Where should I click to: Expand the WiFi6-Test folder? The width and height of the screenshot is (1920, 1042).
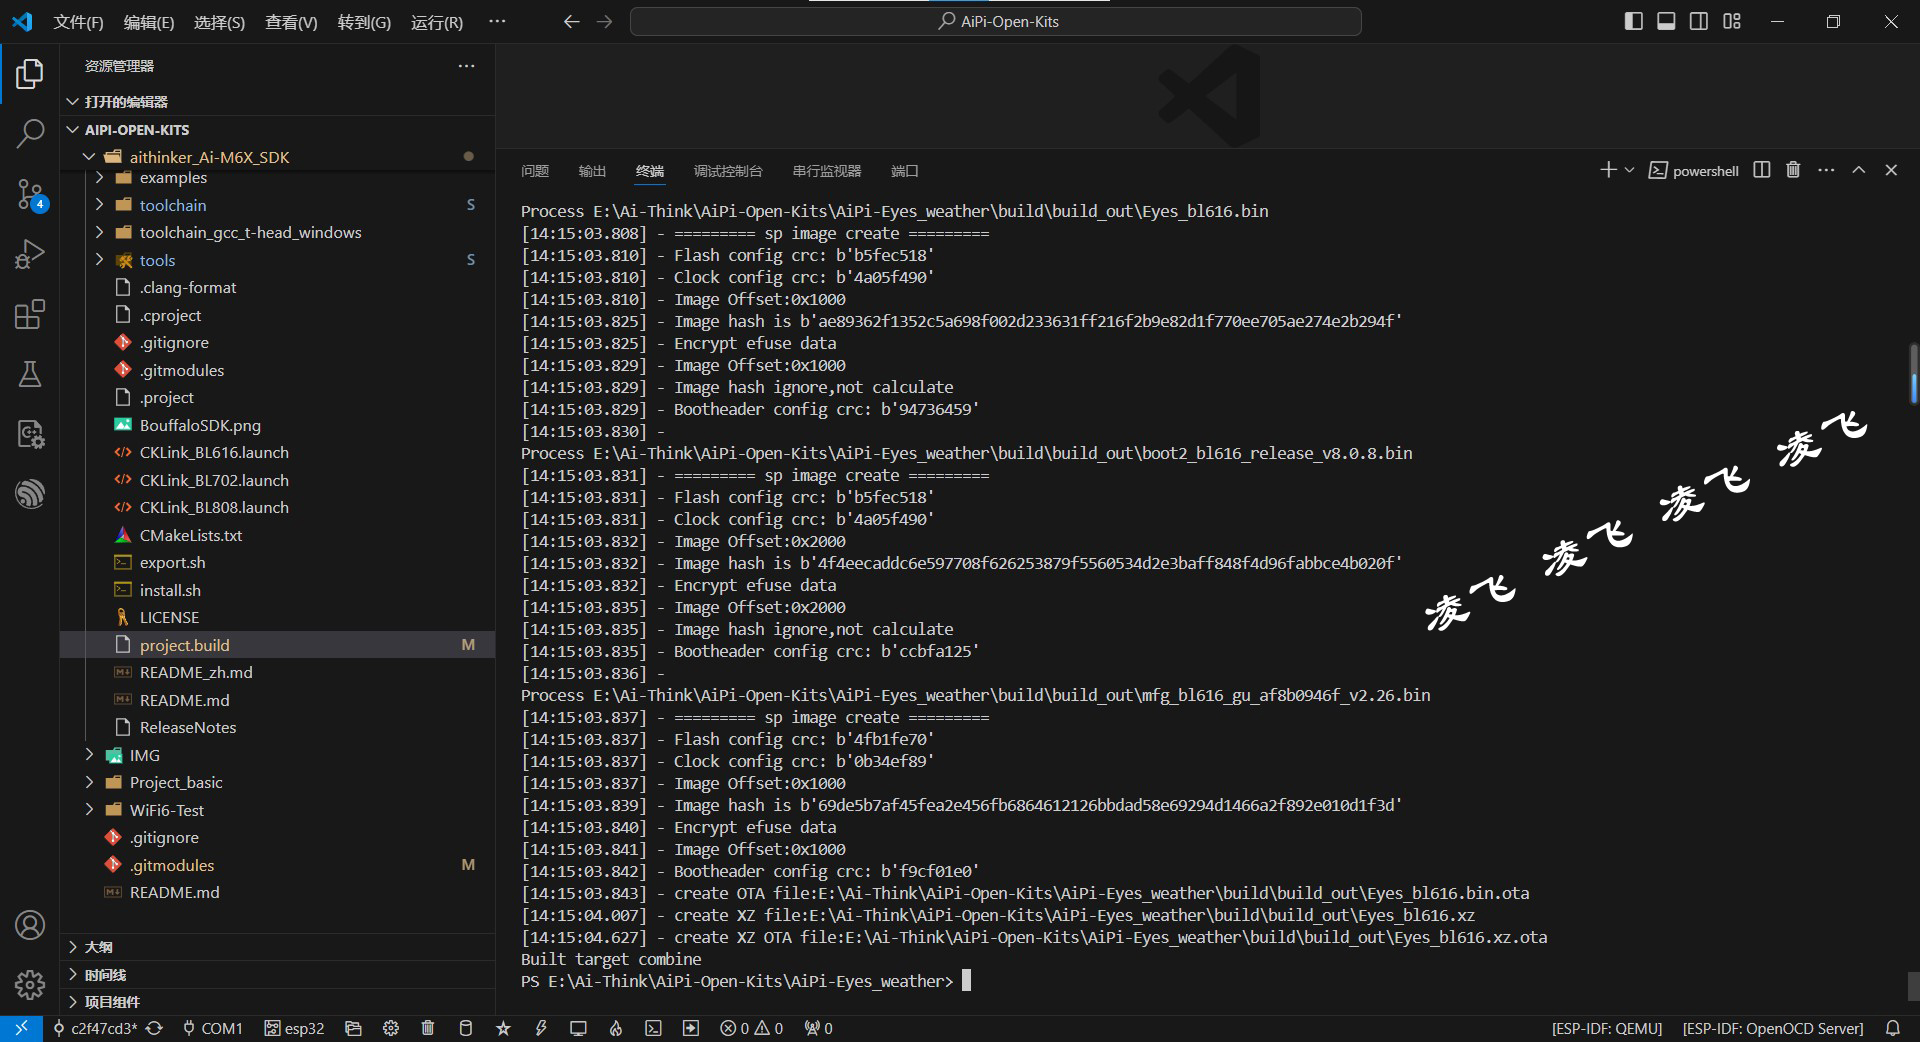[278, 811]
